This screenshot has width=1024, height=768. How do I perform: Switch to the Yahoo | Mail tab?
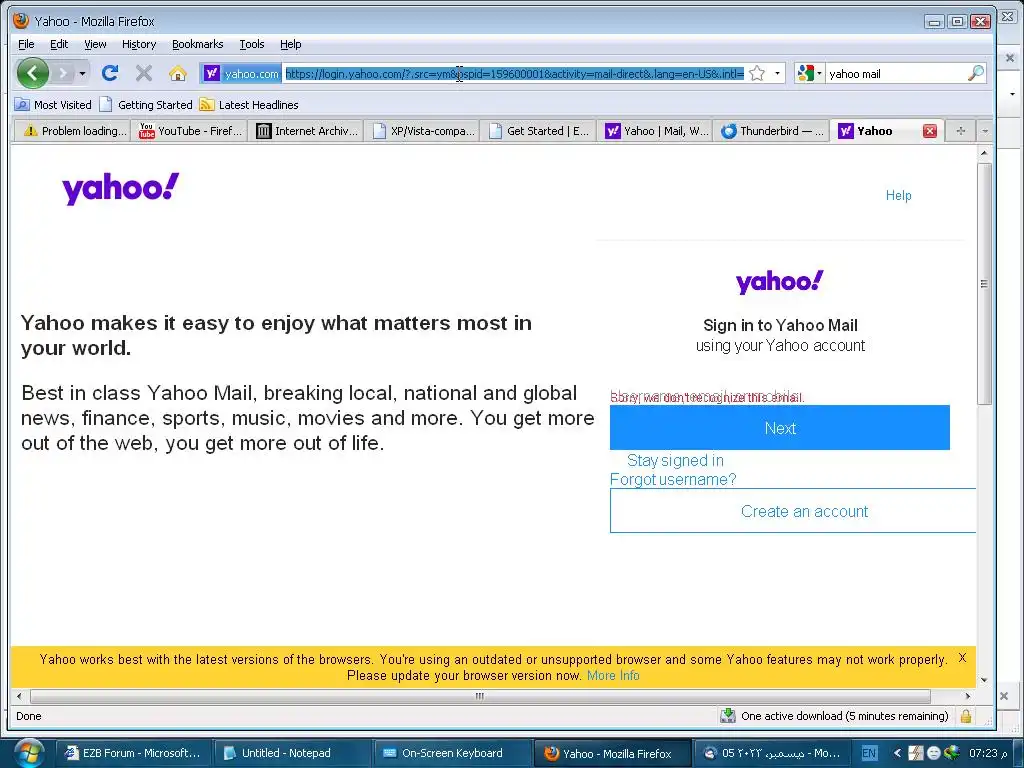[x=655, y=131]
